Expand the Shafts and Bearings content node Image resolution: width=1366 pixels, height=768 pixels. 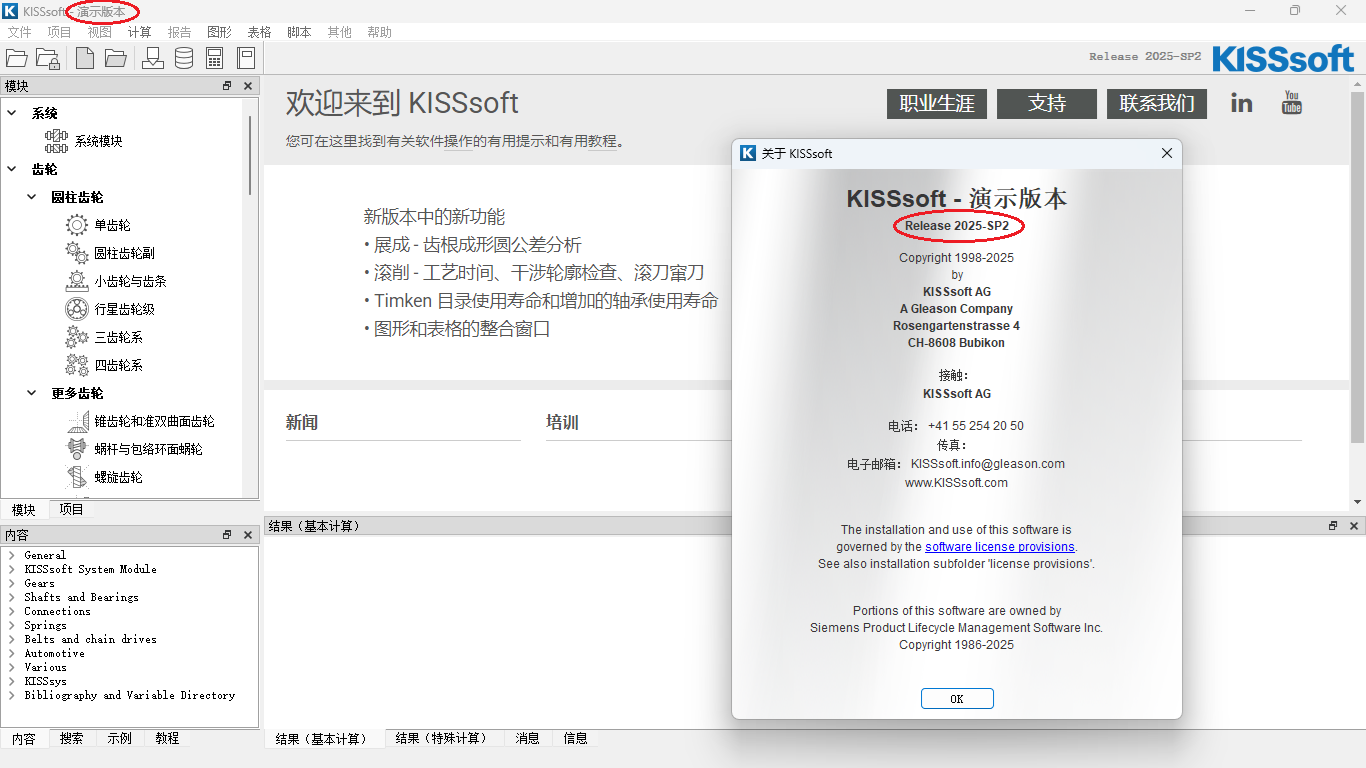tap(12, 597)
